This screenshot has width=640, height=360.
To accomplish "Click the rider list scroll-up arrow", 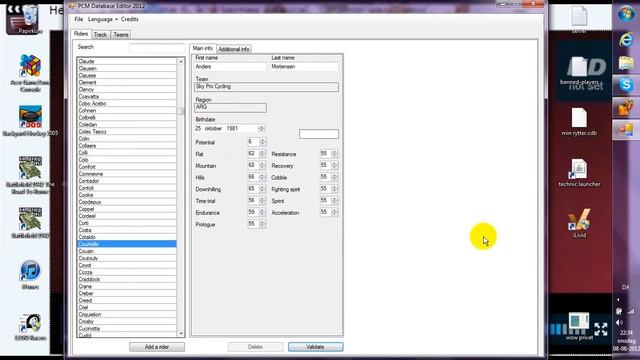I will pos(181,61).
